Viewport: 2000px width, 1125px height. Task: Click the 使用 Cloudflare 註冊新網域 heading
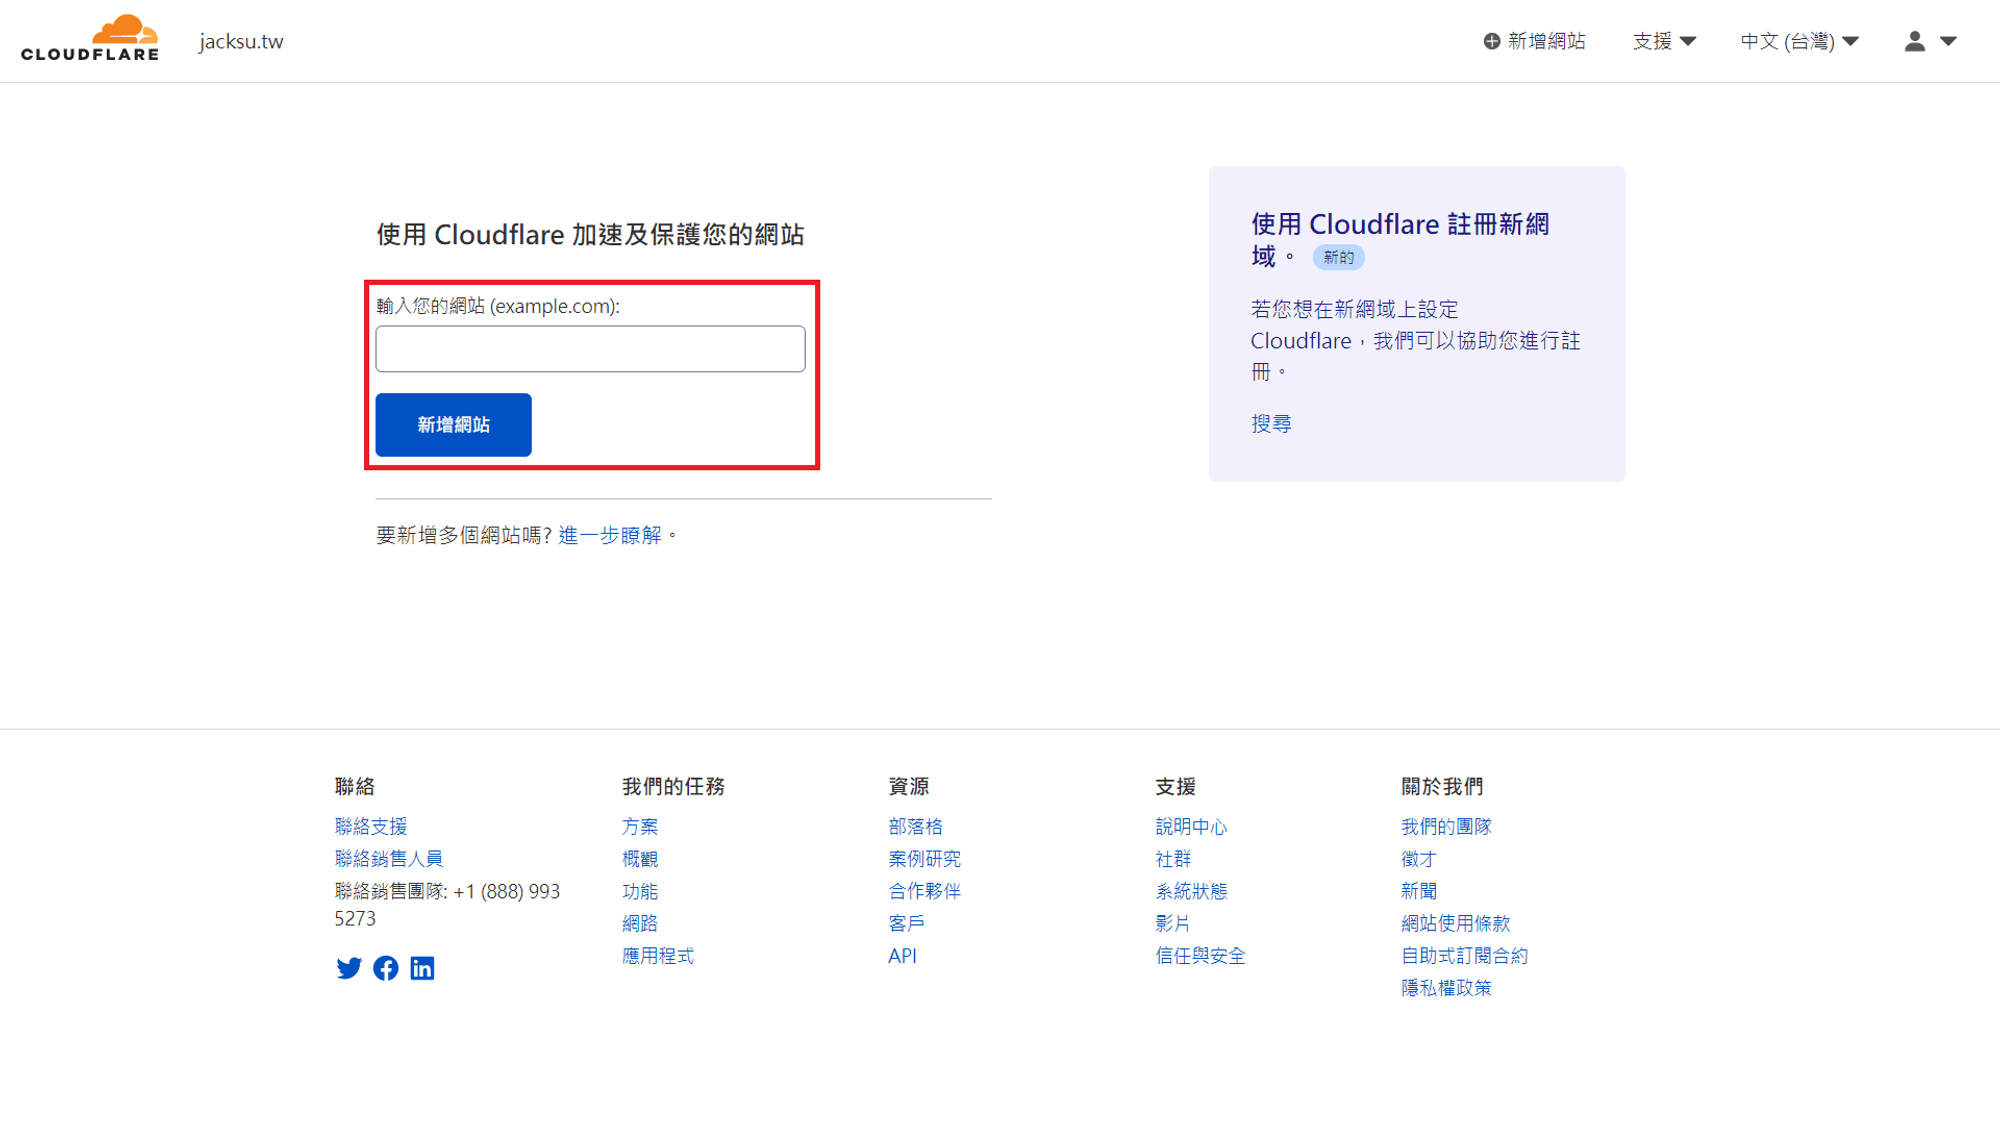tap(1400, 239)
